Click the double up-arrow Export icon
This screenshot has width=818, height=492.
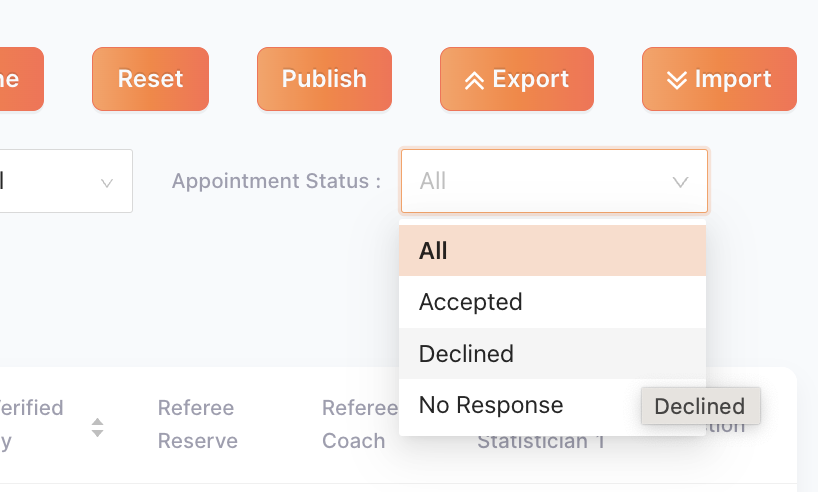[474, 80]
